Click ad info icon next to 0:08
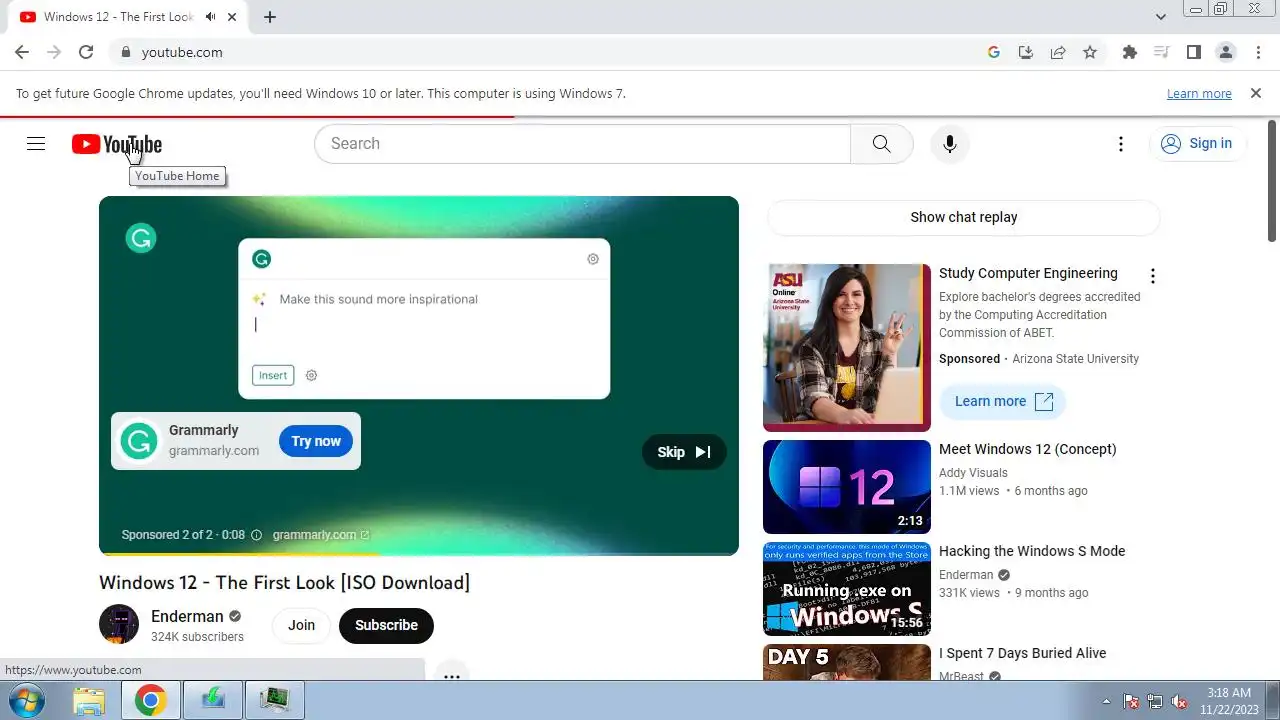 click(x=256, y=535)
